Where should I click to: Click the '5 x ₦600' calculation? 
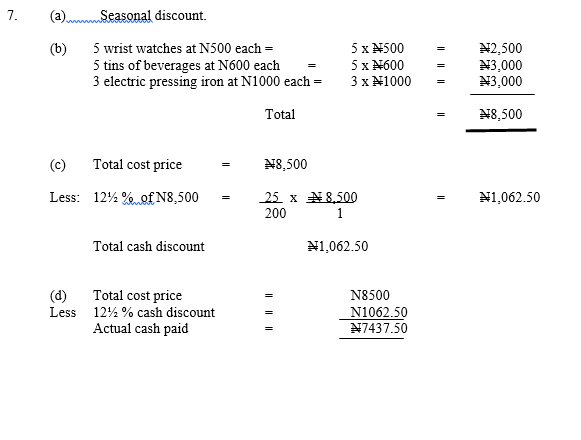[377, 66]
